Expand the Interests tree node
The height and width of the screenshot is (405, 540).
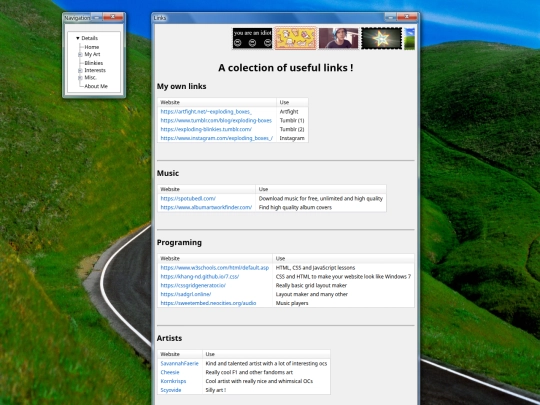coord(80,70)
